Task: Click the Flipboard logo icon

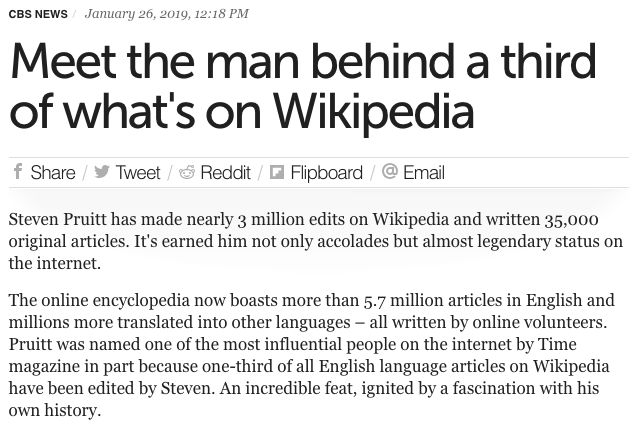Action: (x=277, y=172)
